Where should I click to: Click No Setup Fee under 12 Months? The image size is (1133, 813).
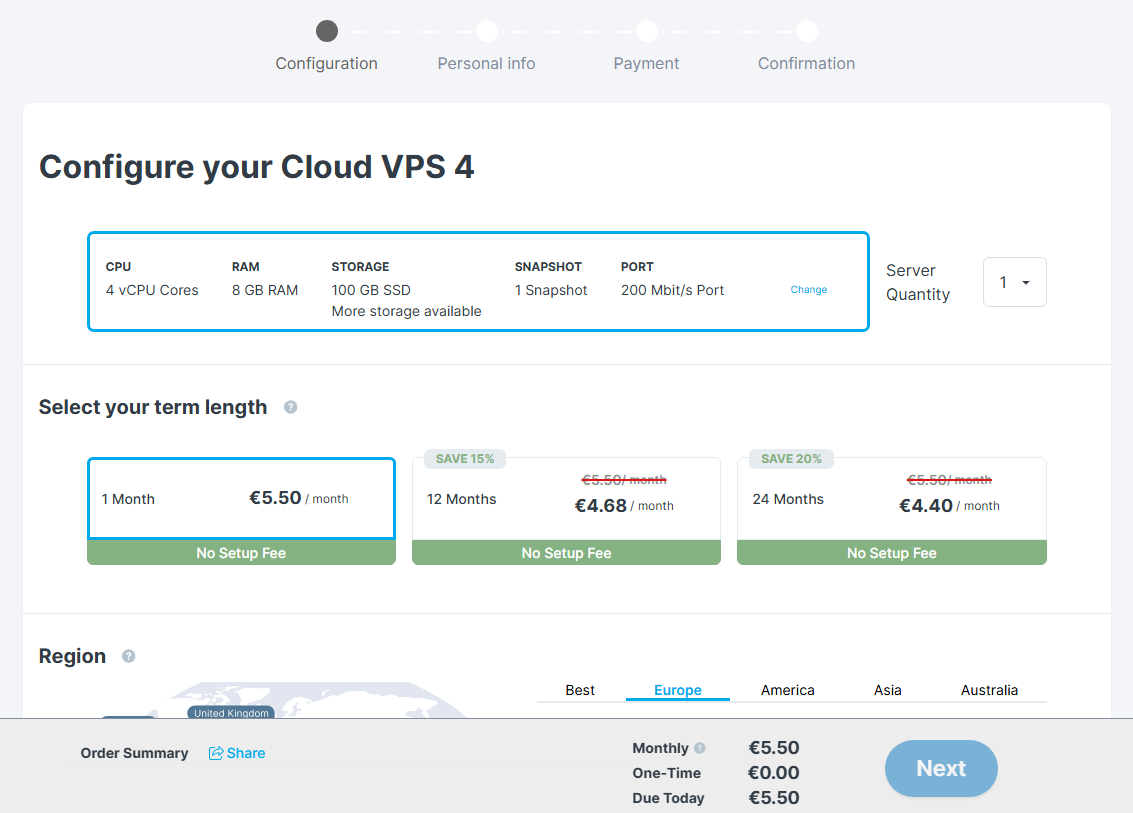coord(566,553)
